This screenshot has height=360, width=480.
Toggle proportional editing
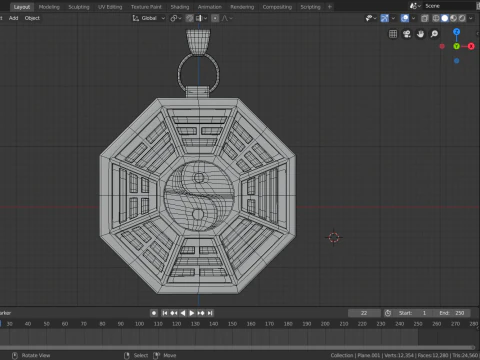215,18
